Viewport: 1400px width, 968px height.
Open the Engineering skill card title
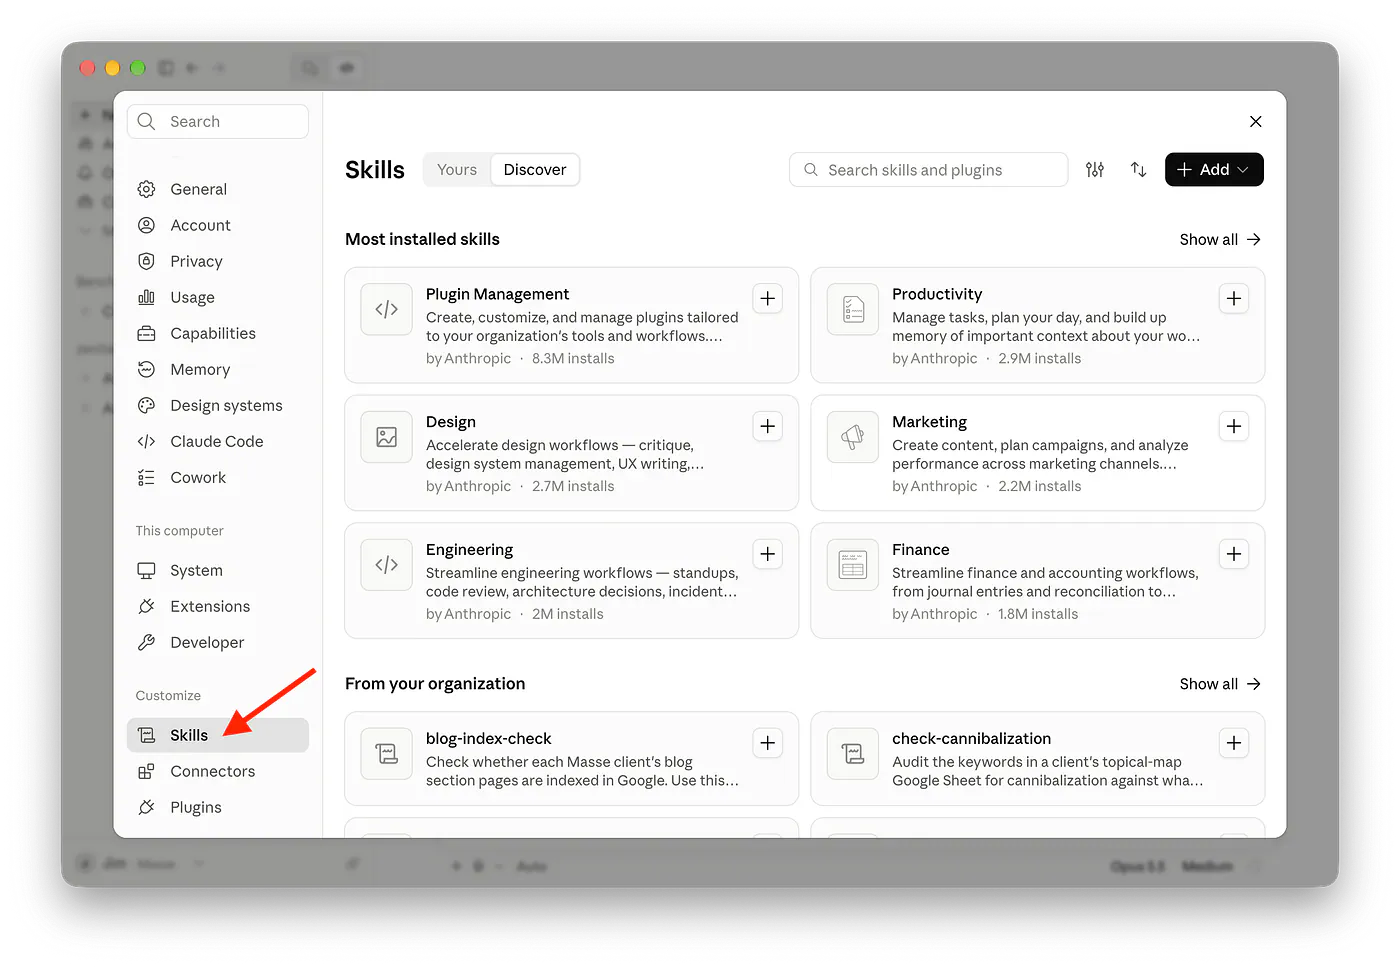pos(469,550)
